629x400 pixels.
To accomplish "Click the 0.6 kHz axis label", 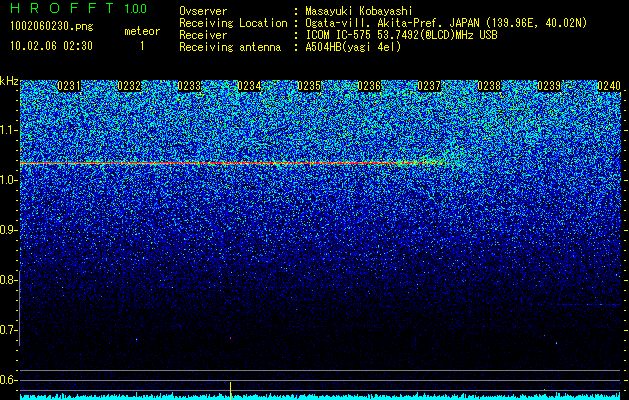I will [8, 380].
